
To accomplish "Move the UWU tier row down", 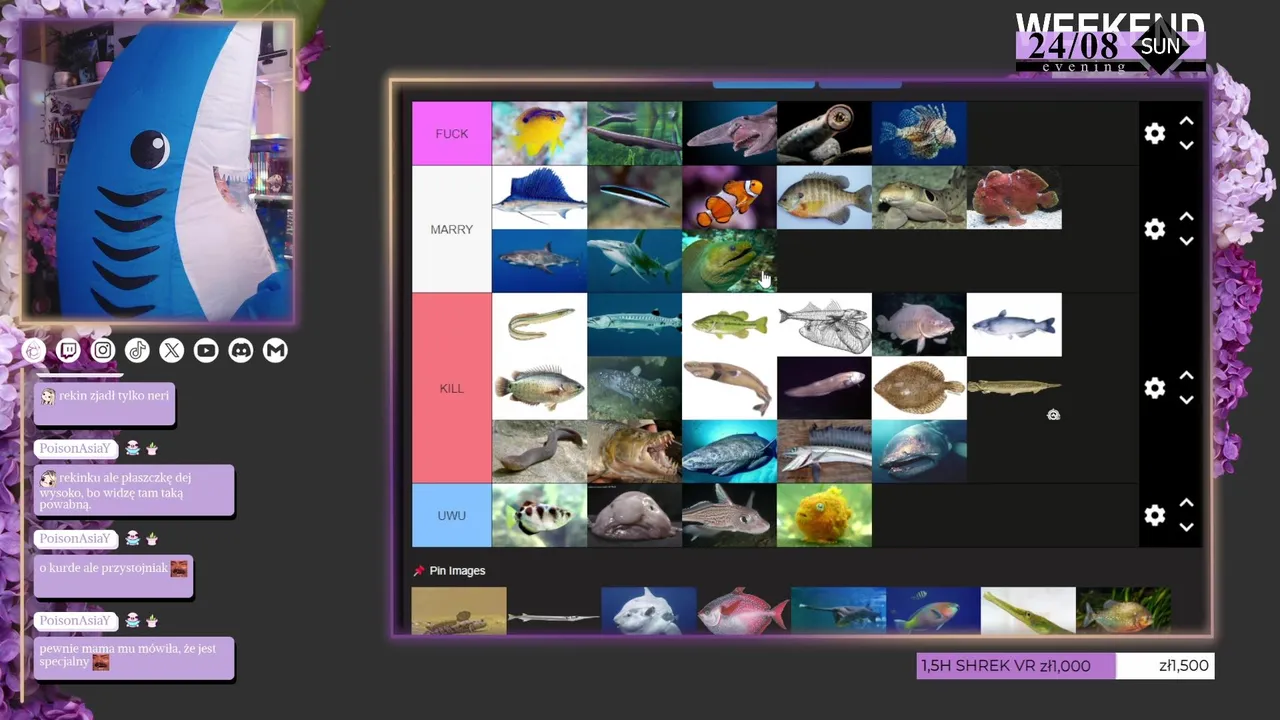I will (1186, 527).
